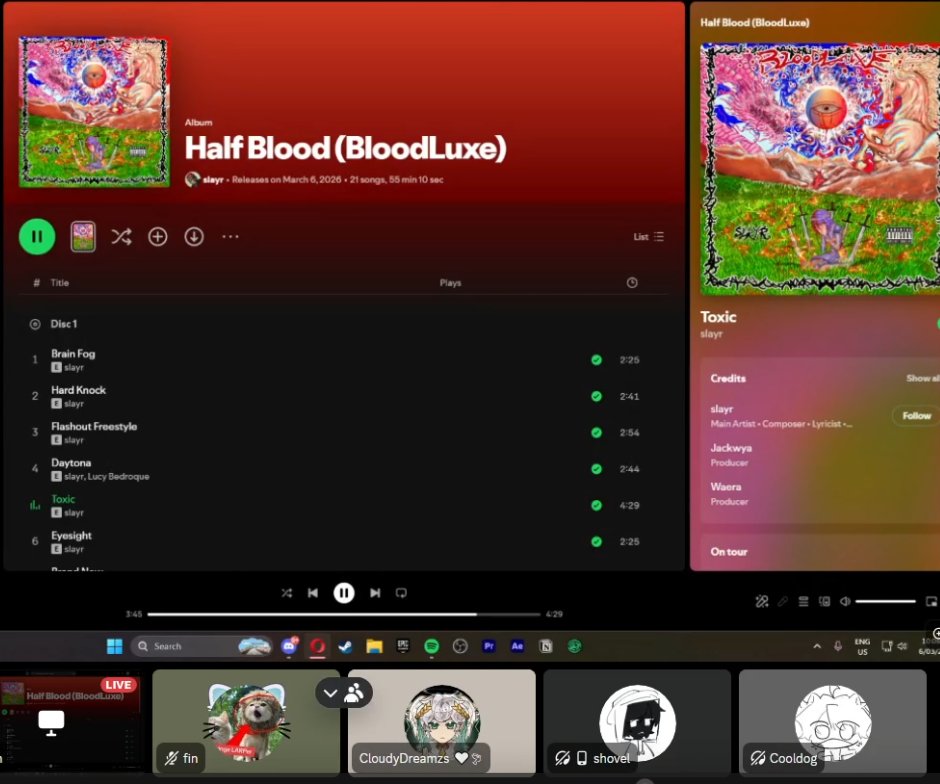Toggle the saved checkmark for Daytona
The height and width of the screenshot is (784, 940).
click(596, 469)
